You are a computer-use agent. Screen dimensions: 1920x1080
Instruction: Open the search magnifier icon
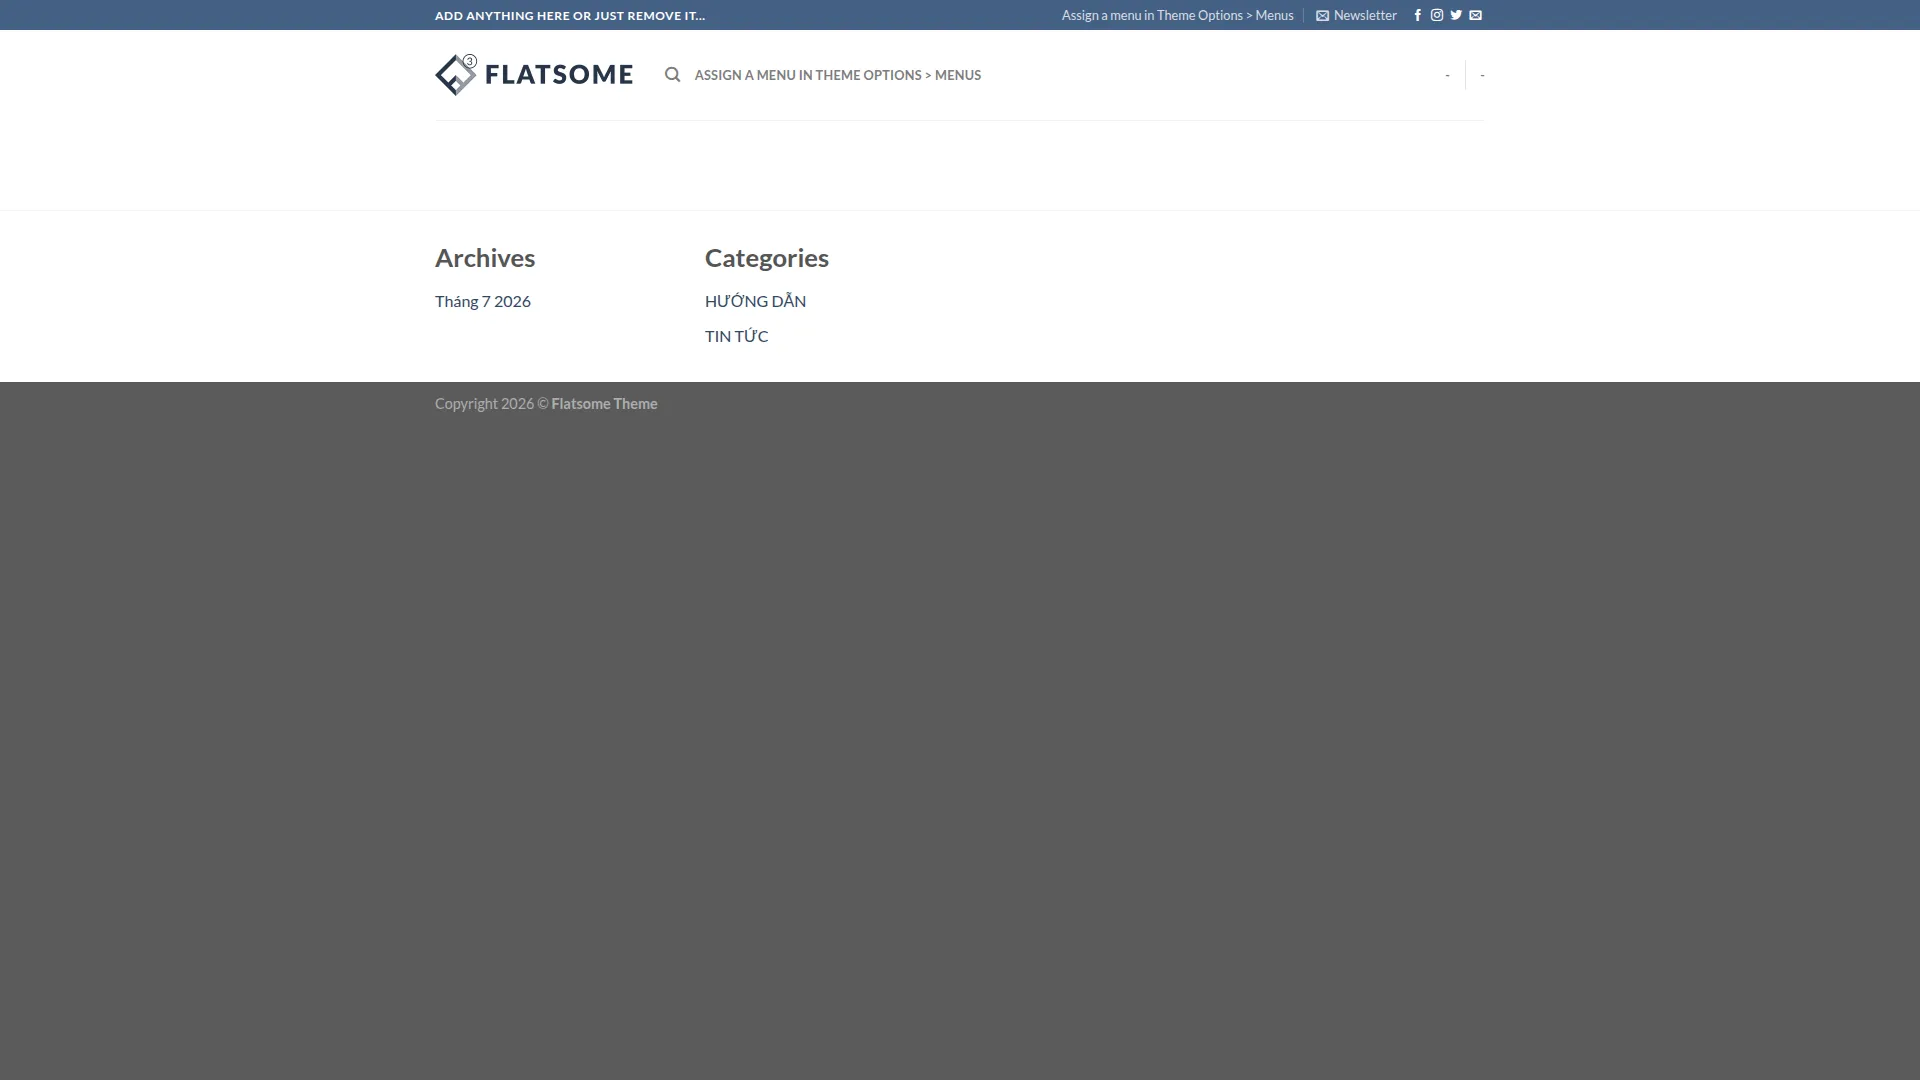(672, 75)
